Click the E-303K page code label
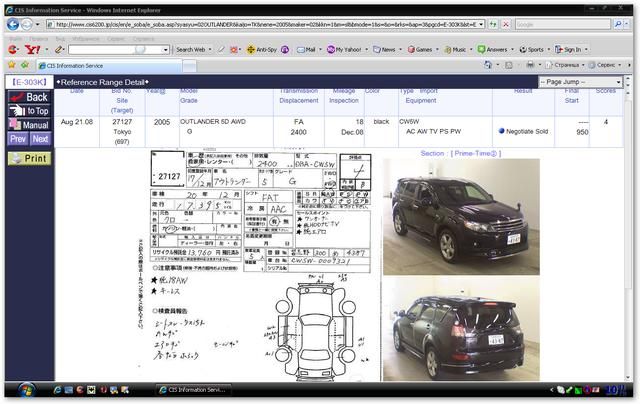 pyautogui.click(x=29, y=82)
